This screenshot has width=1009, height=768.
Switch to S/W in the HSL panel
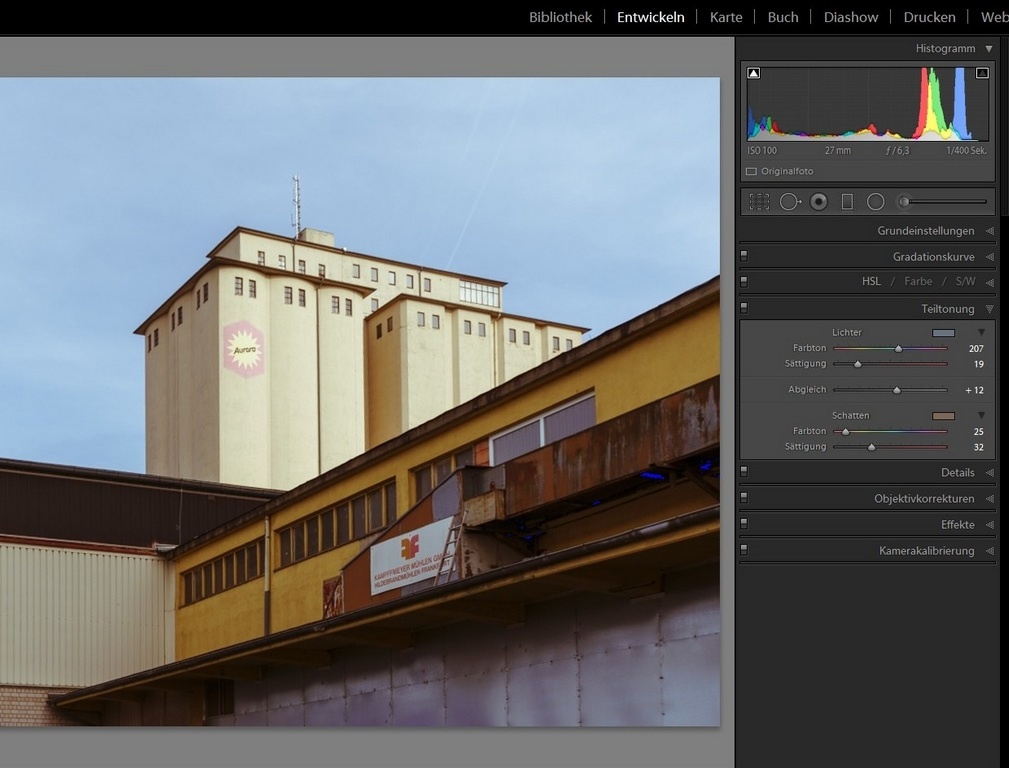pos(964,282)
